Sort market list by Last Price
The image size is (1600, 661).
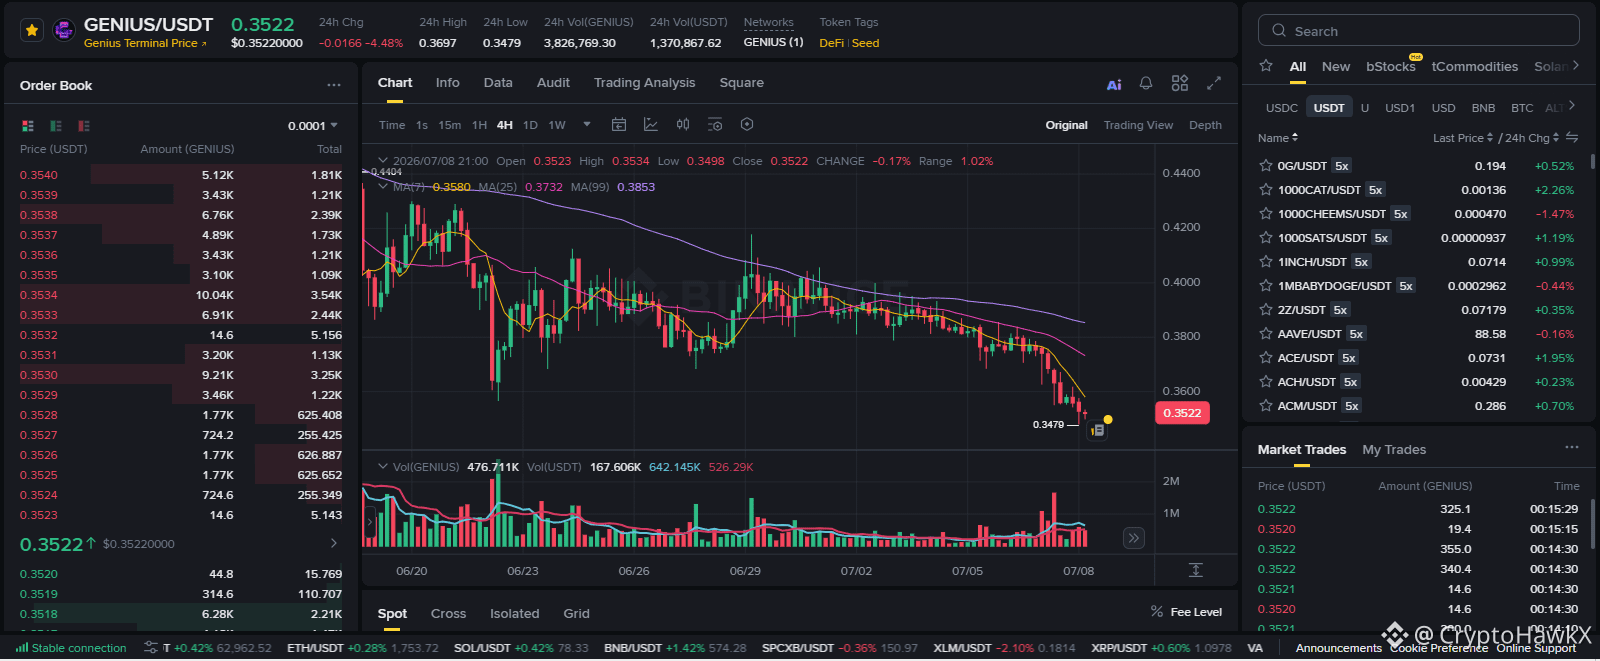coord(1462,138)
